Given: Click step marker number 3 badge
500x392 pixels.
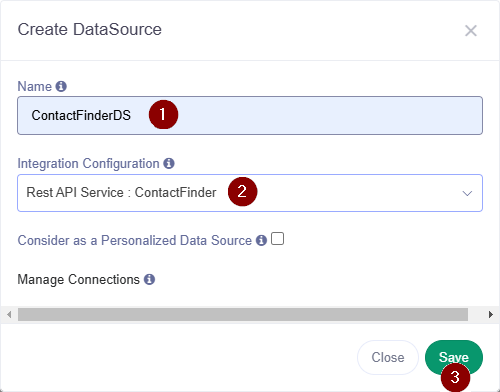Looking at the screenshot, I should click(455, 378).
